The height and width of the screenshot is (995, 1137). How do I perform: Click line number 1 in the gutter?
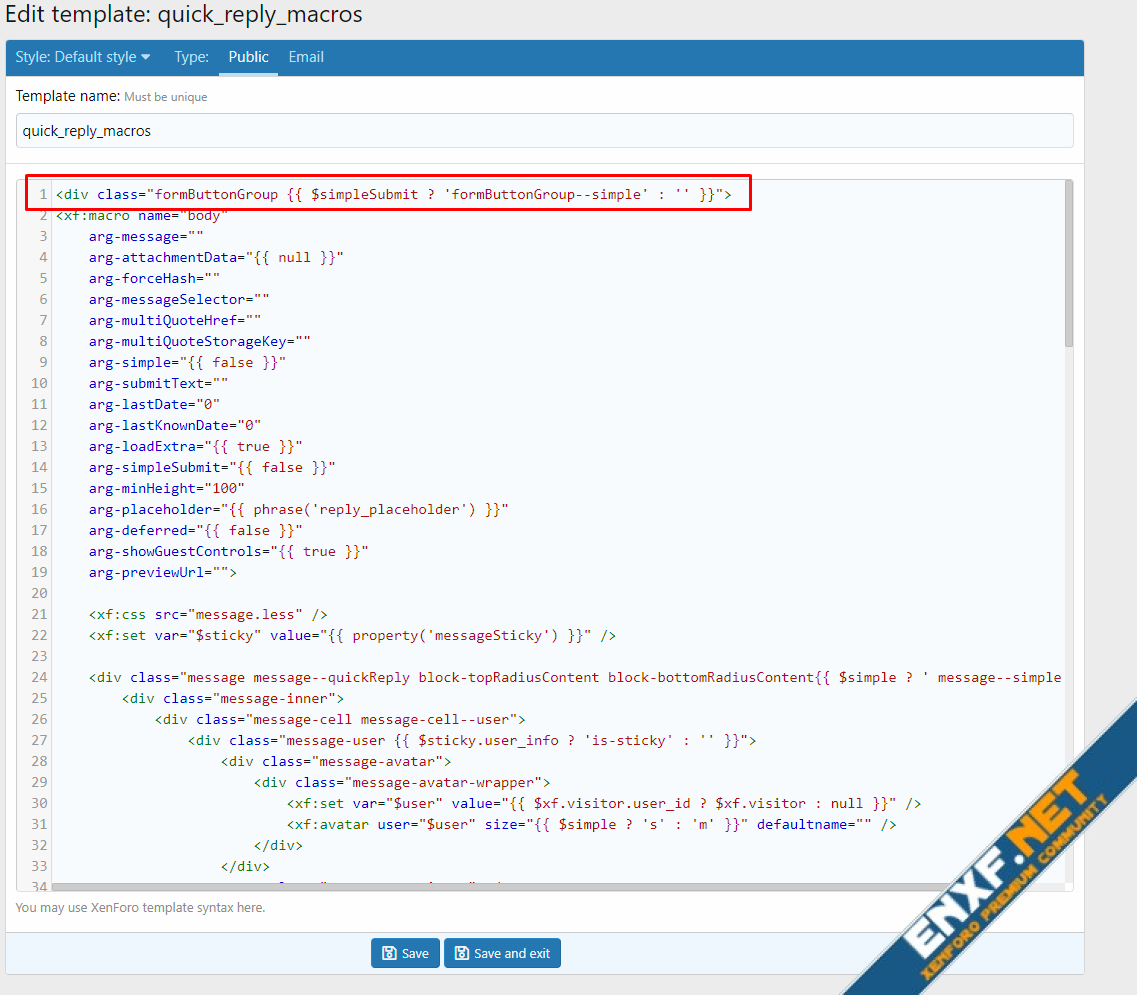(42, 194)
